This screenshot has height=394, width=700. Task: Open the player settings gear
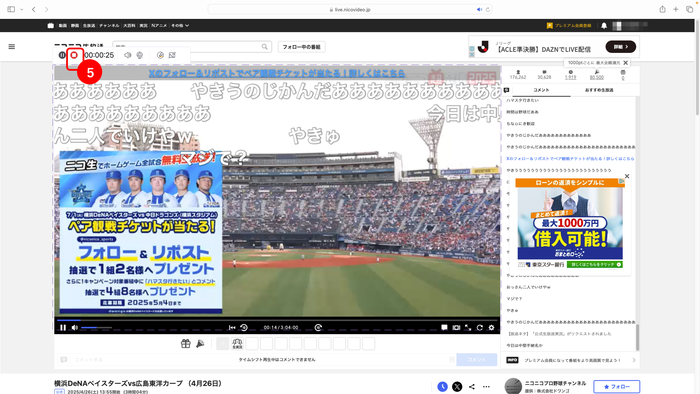(491, 328)
